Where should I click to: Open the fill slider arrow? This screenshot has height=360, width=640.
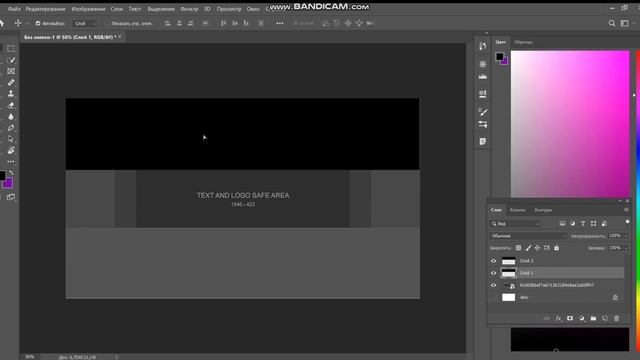(x=626, y=248)
